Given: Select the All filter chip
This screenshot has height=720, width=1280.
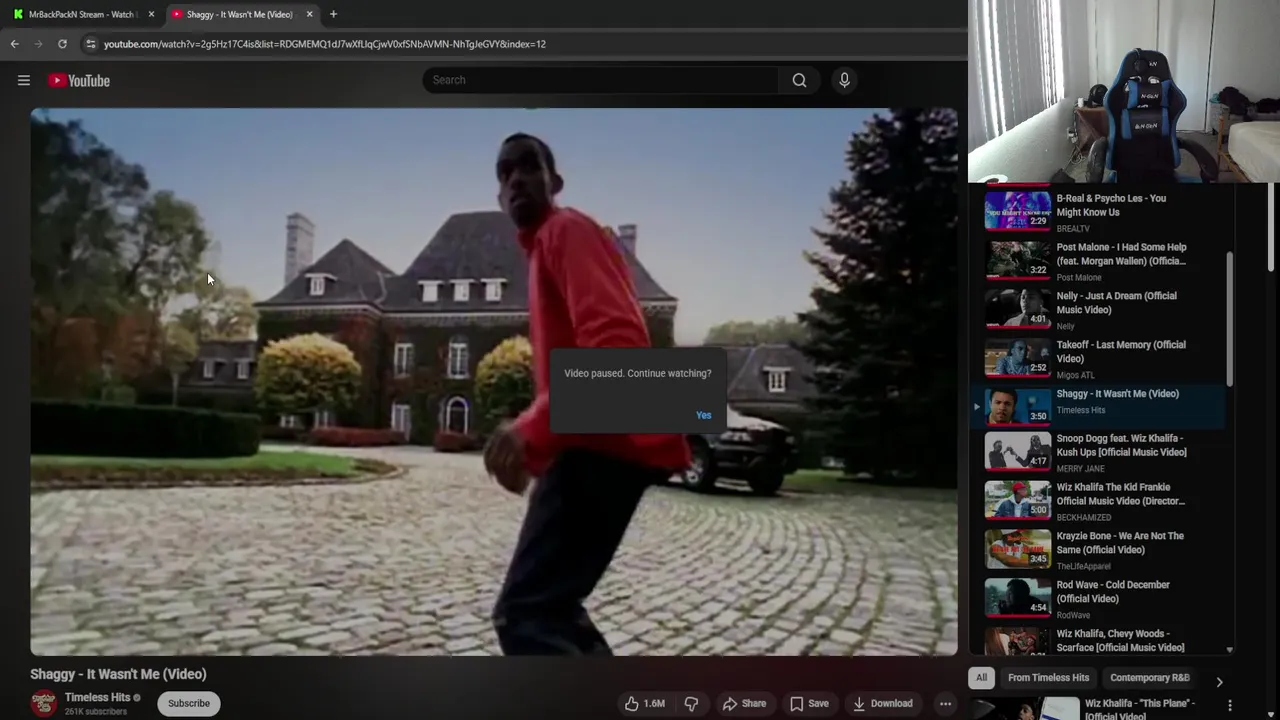Looking at the screenshot, I should (982, 678).
